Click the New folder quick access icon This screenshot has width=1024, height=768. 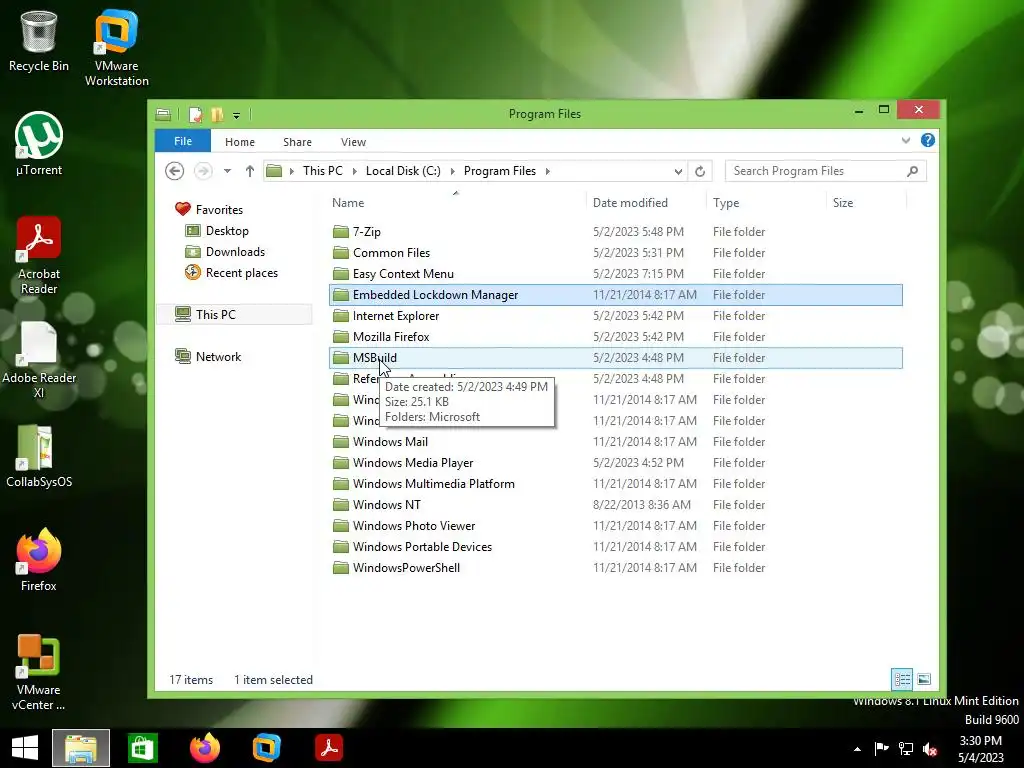click(217, 115)
